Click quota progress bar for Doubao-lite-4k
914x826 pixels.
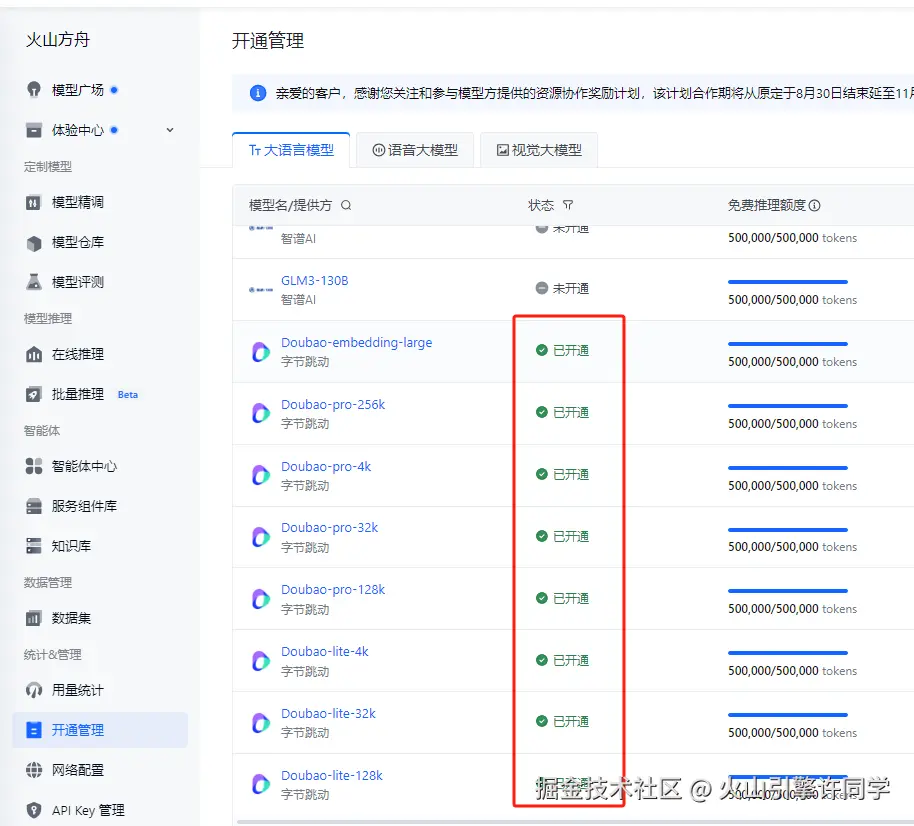click(788, 653)
